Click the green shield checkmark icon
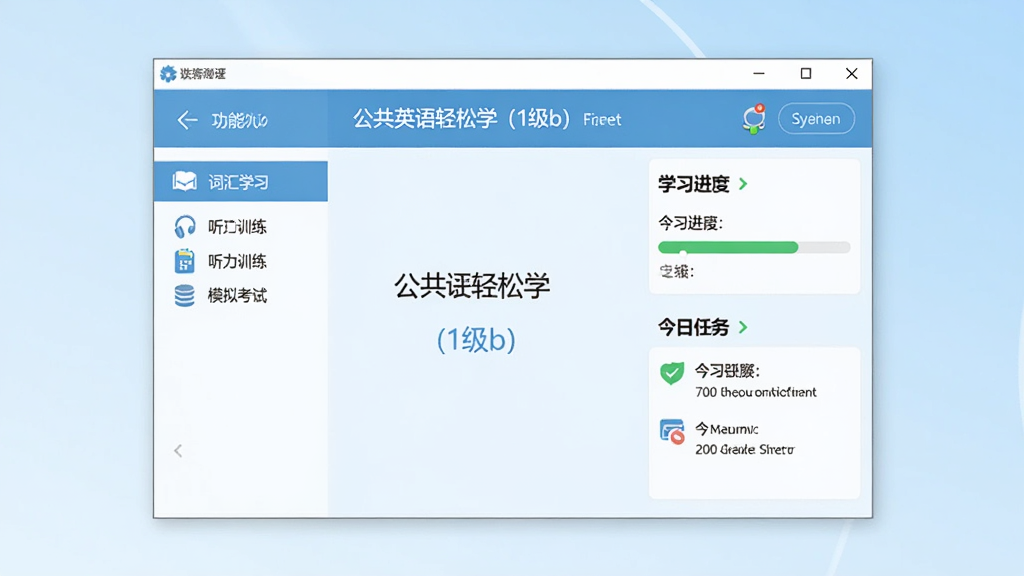Screen dimensions: 1024x576 (671, 373)
